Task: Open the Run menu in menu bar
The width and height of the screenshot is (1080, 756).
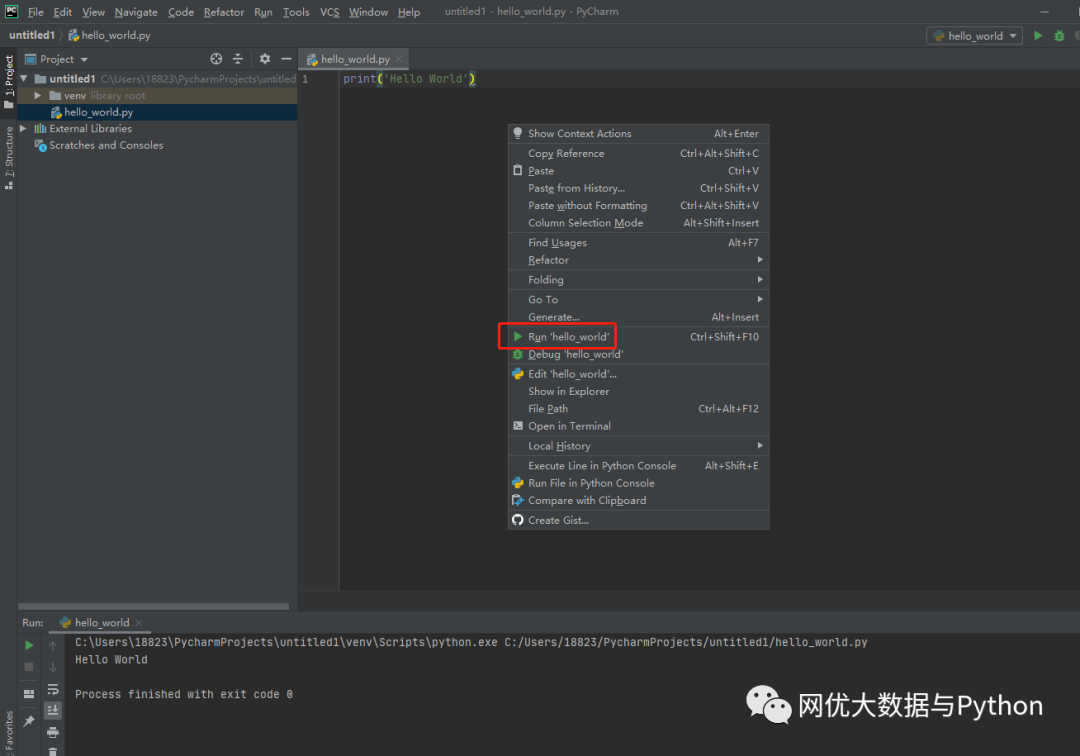Action: click(263, 12)
